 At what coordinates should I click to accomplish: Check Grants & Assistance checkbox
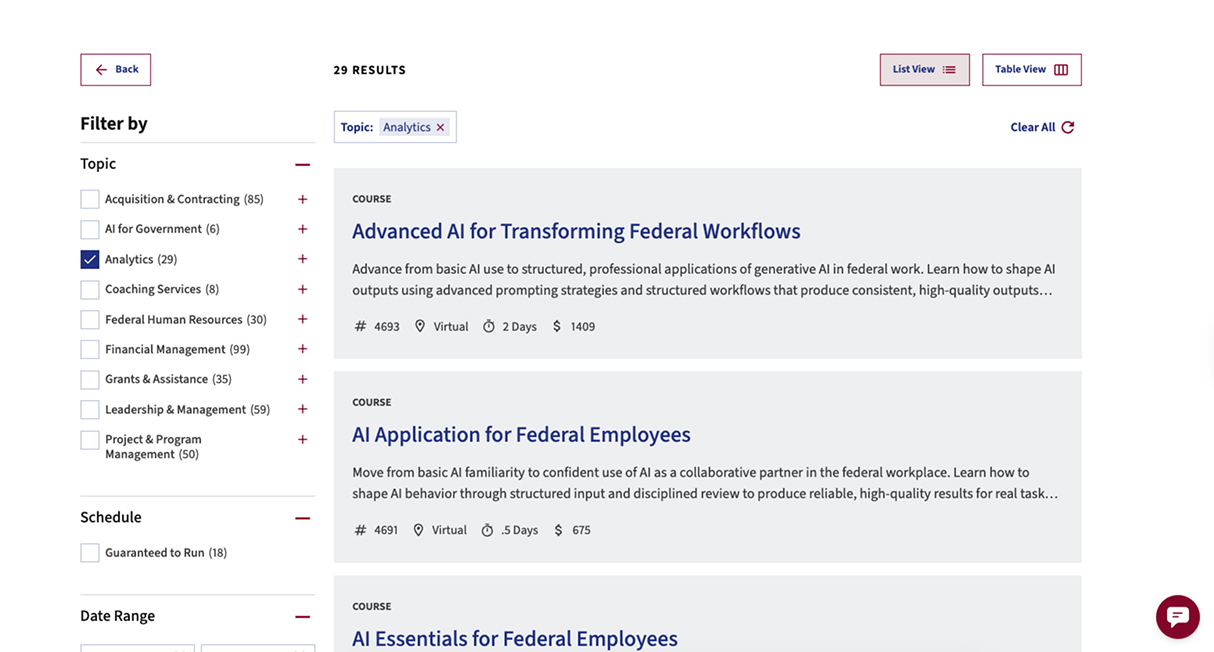(90, 380)
